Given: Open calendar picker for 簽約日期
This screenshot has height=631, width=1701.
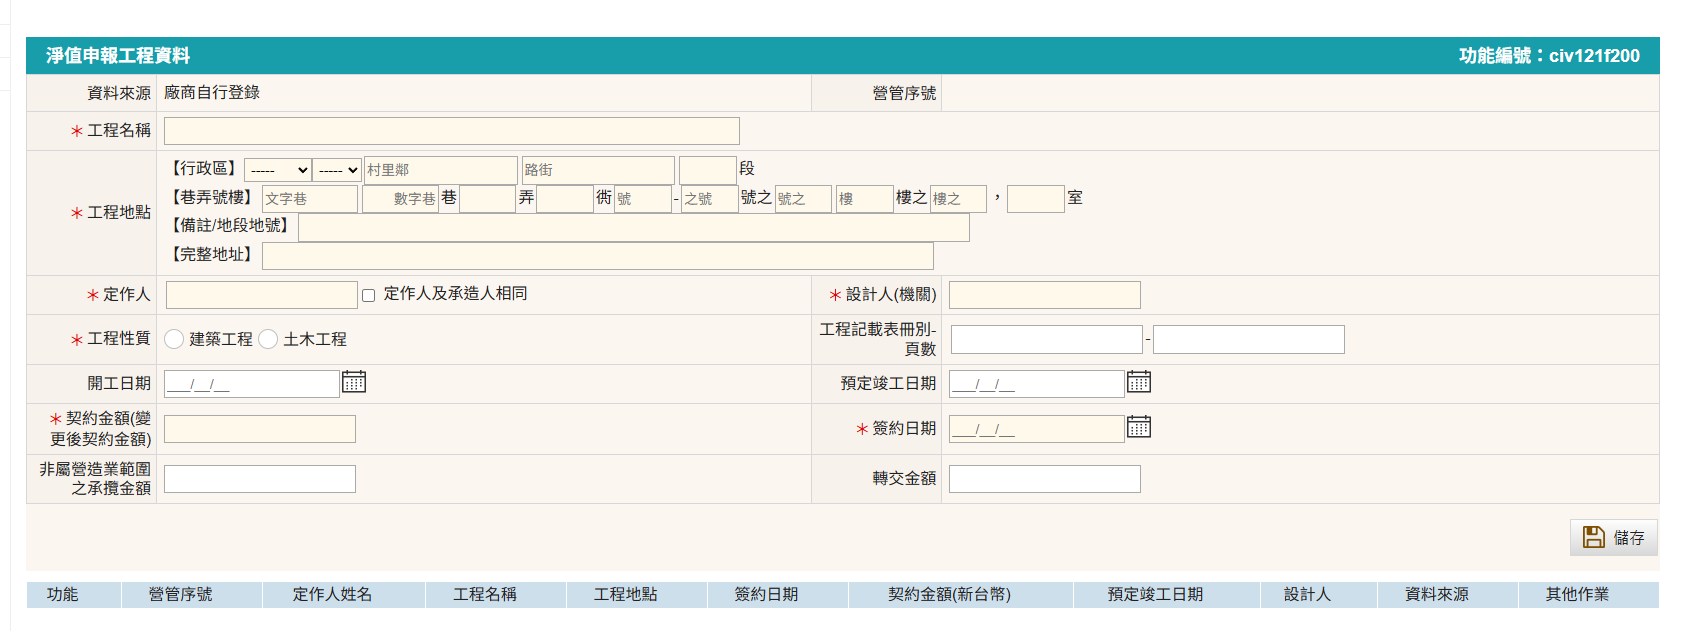Looking at the screenshot, I should tap(1139, 427).
